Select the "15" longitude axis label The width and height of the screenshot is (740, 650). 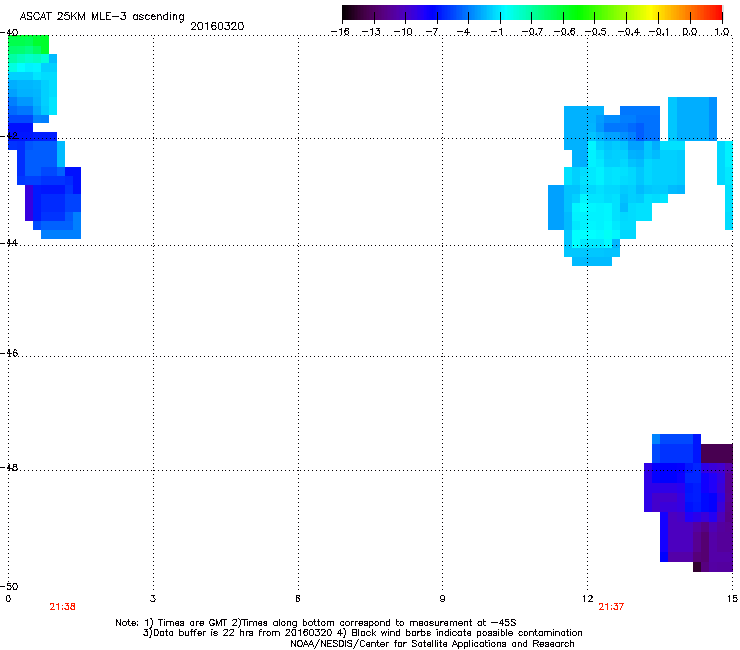732,599
